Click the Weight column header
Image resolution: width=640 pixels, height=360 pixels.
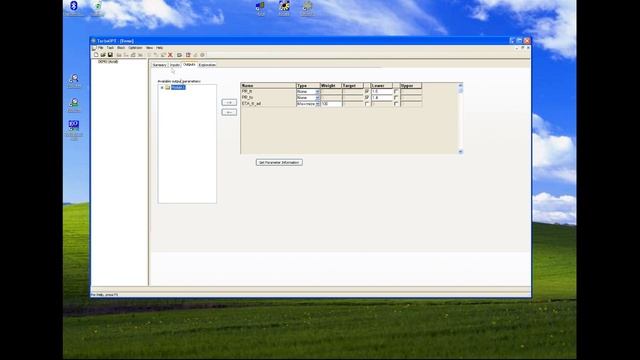coord(331,86)
